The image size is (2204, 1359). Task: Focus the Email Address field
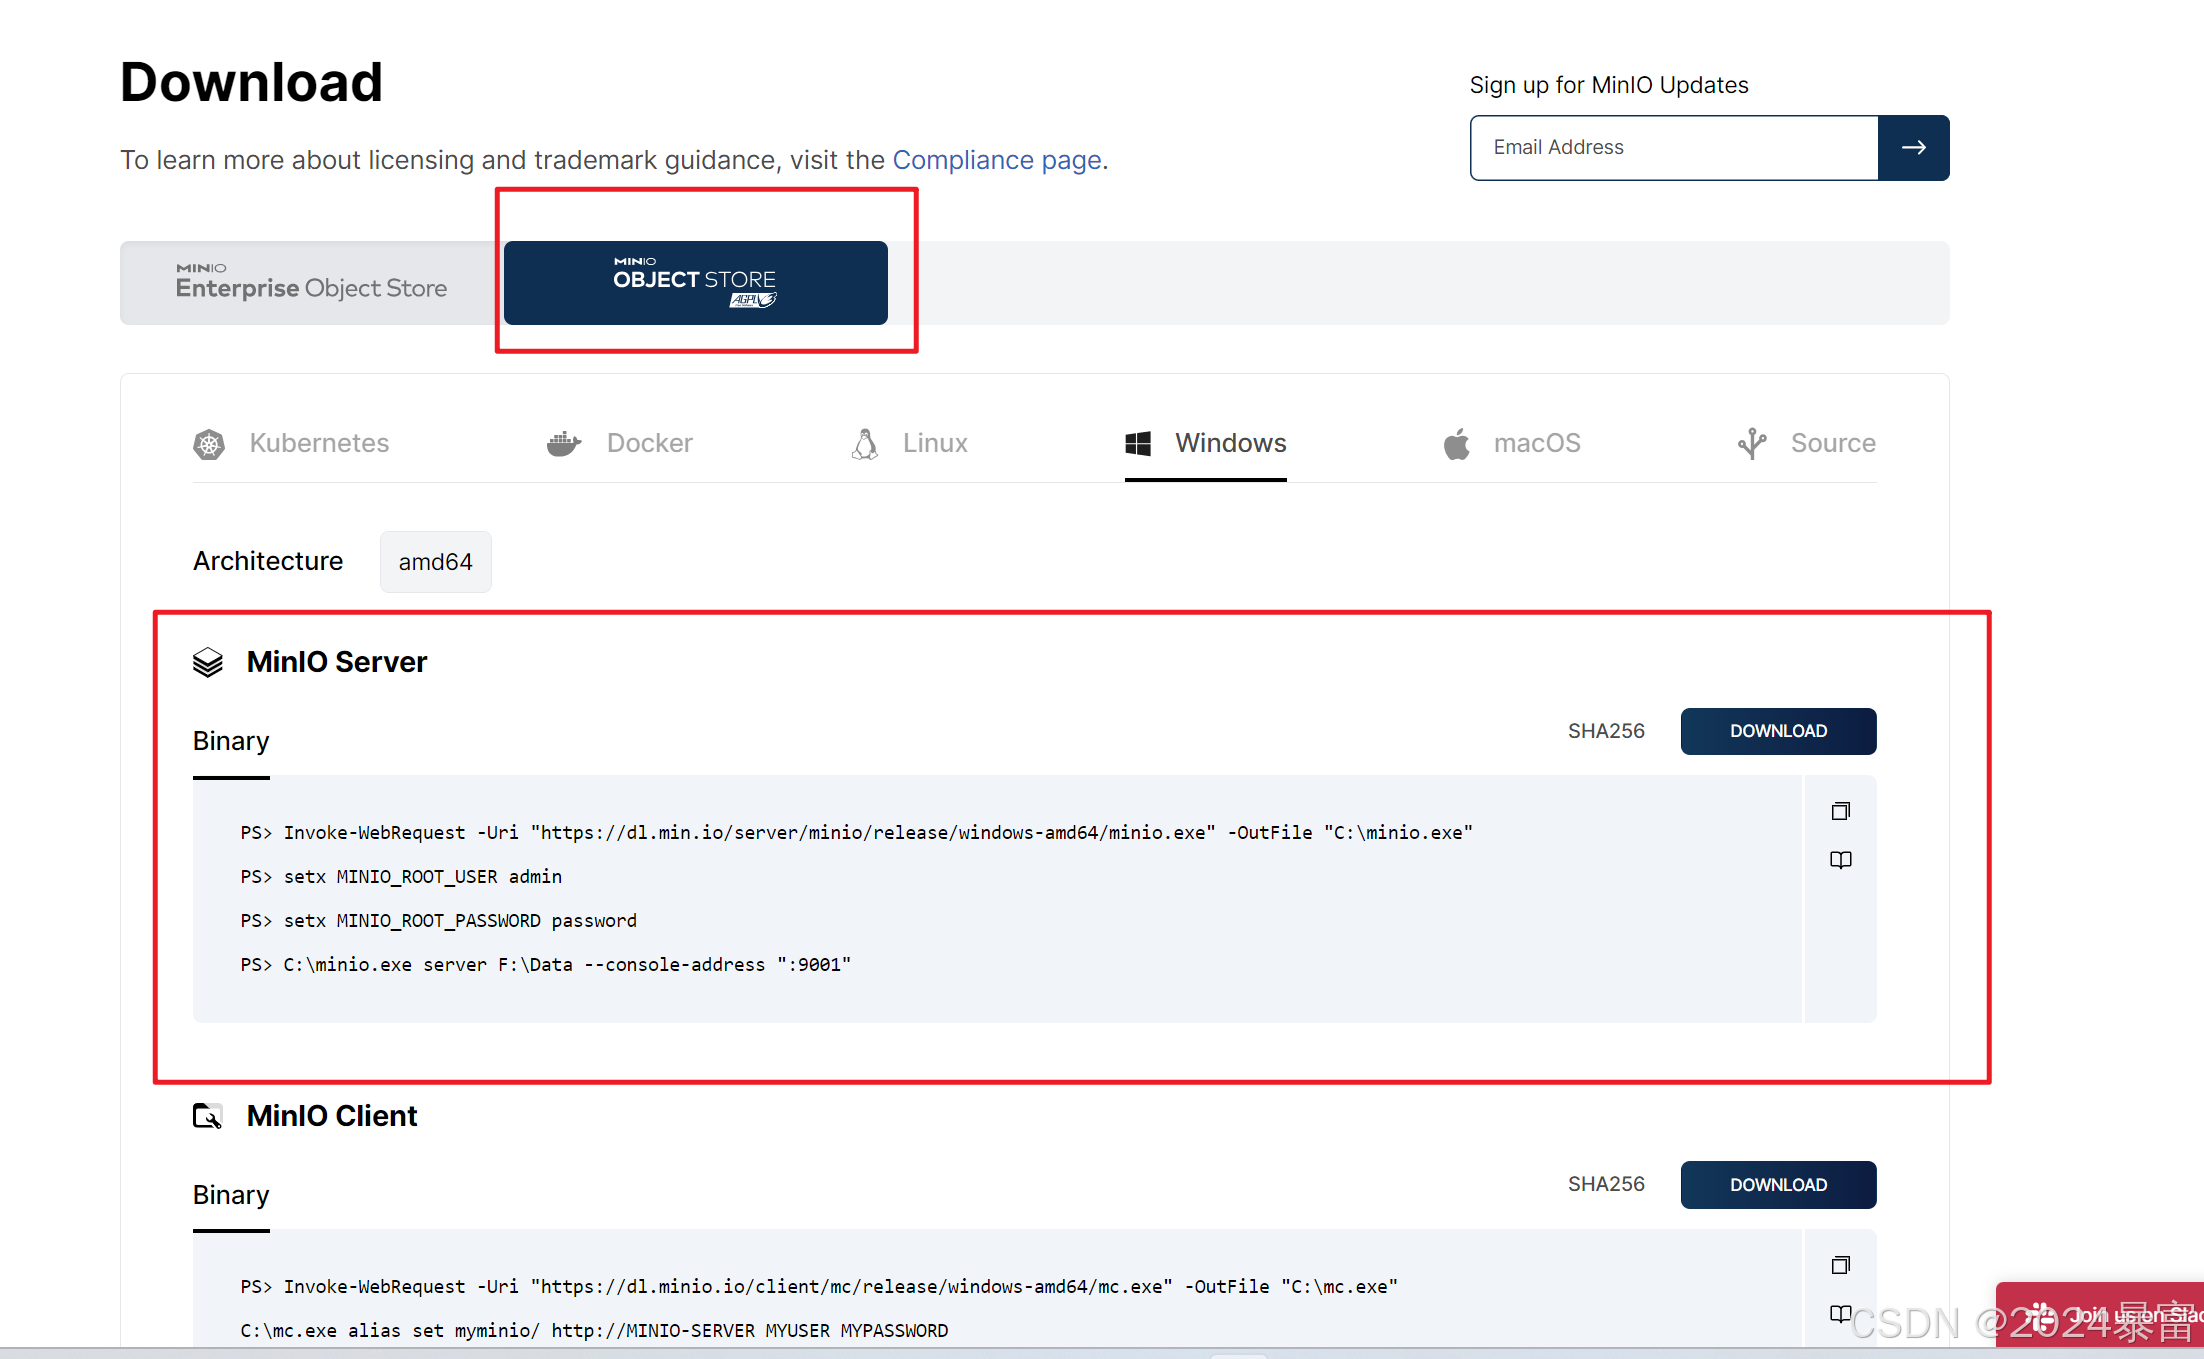pos(1674,148)
